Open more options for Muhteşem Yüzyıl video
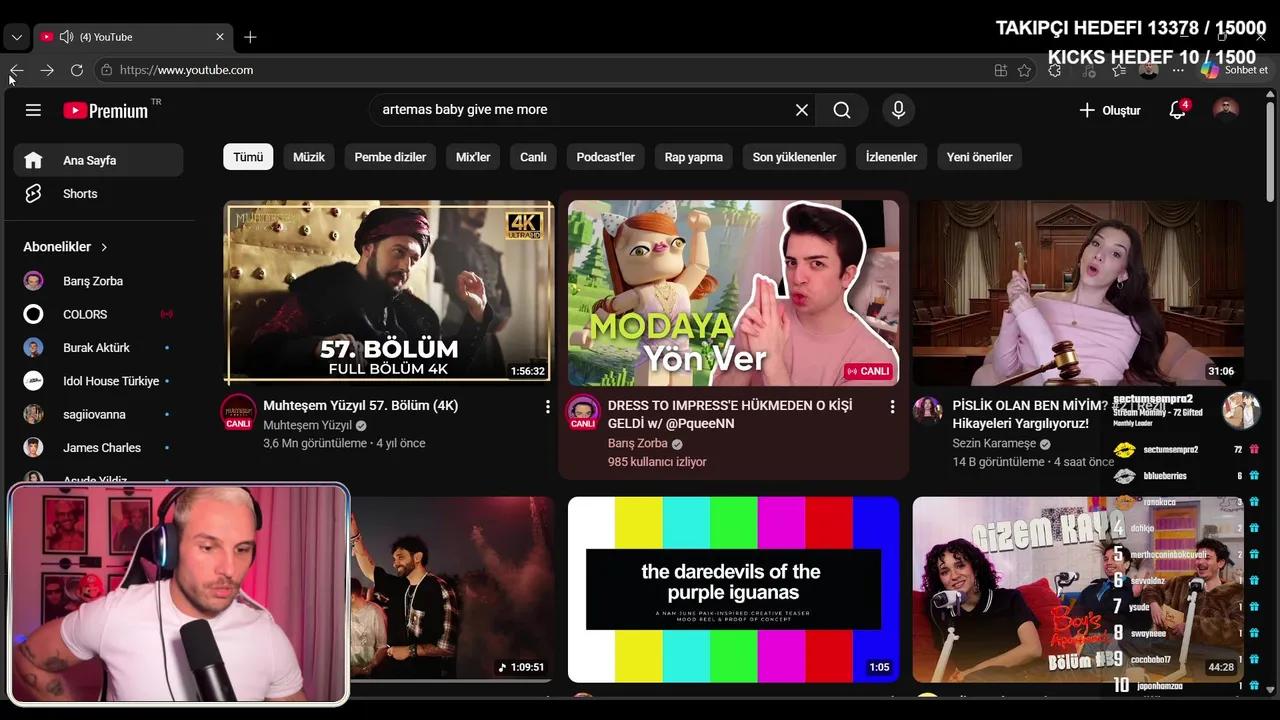This screenshot has height=720, width=1280. [547, 406]
